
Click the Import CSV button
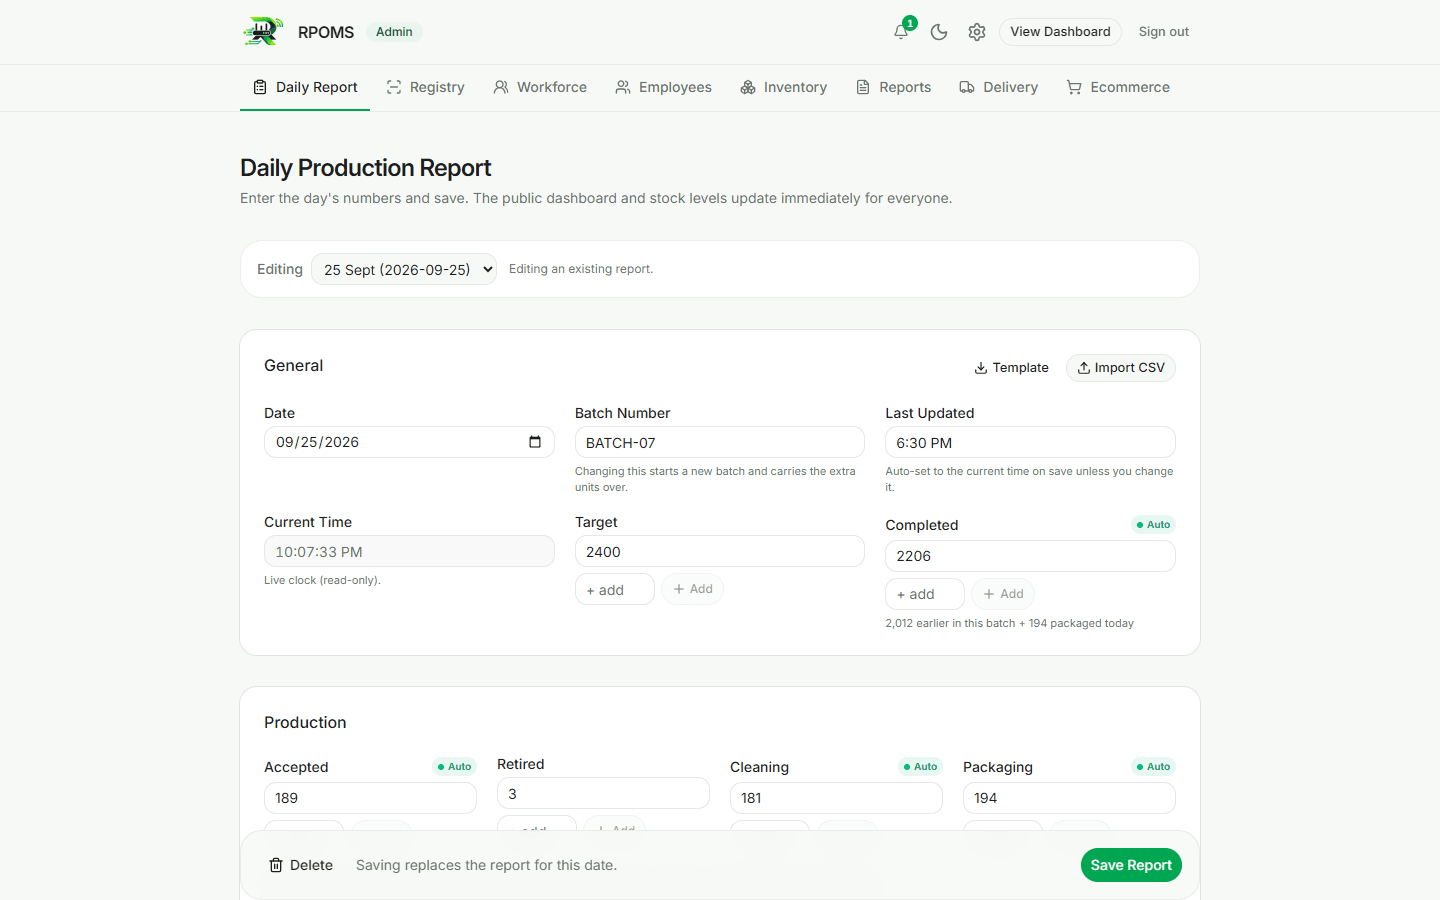point(1121,368)
